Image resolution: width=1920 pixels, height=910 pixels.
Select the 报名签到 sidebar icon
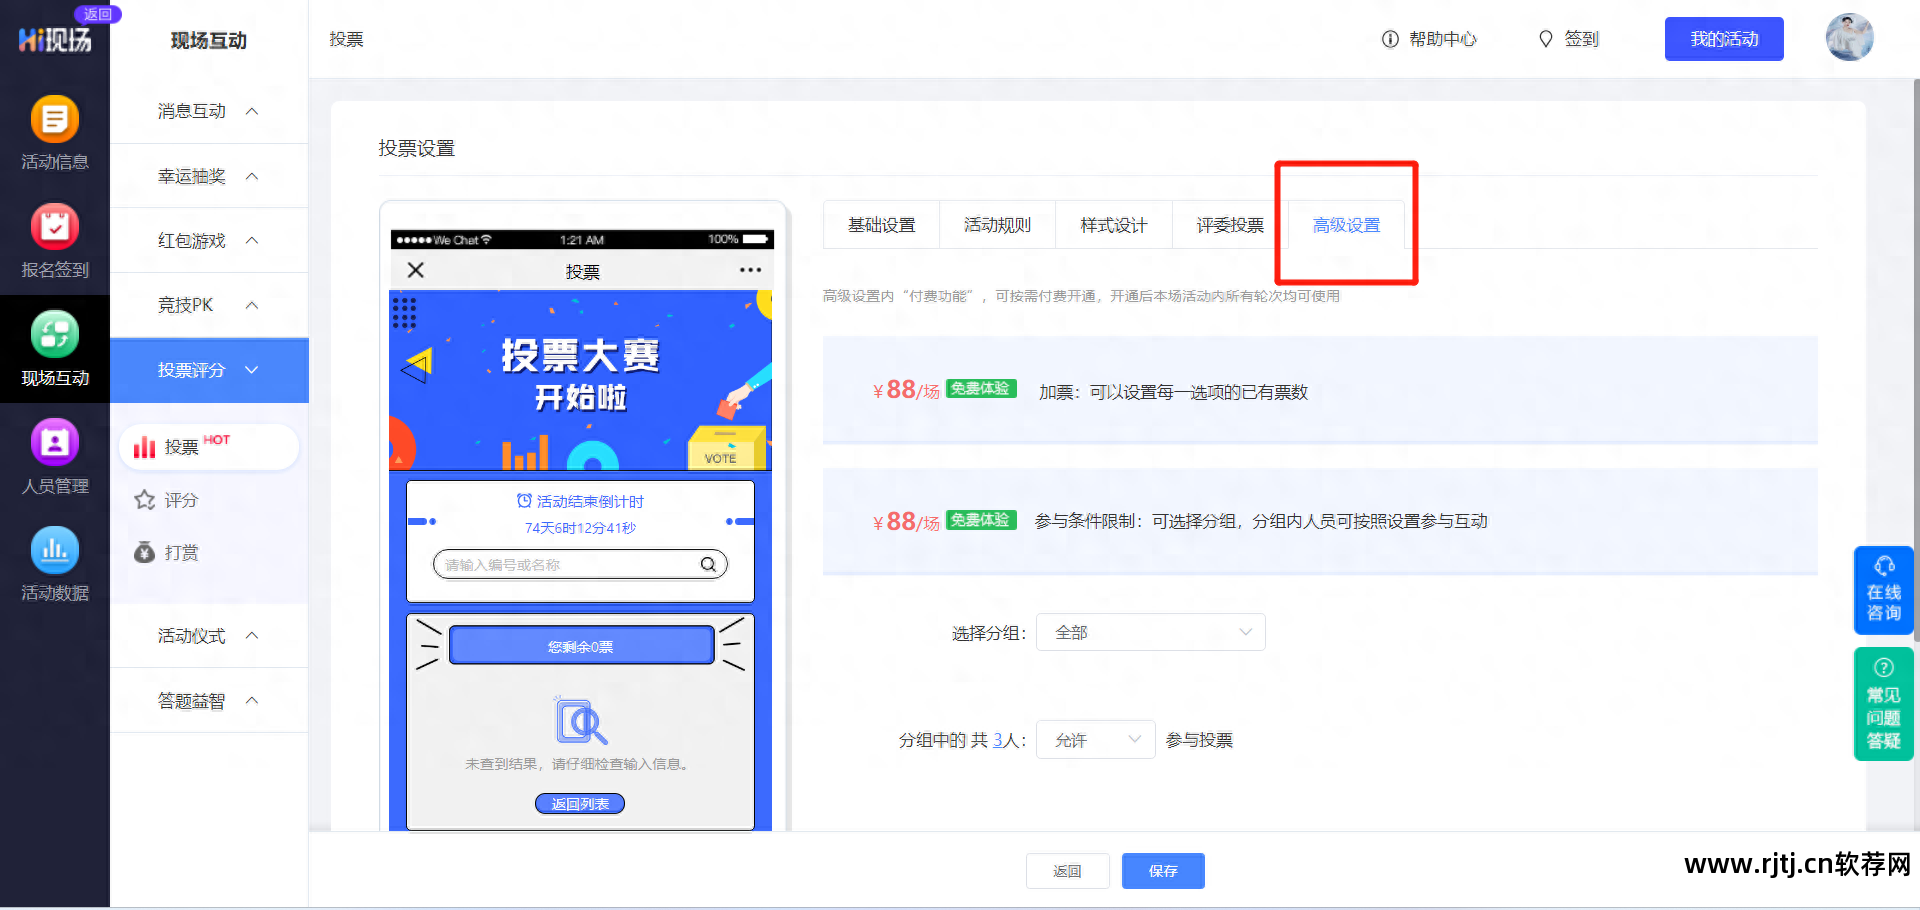(55, 240)
